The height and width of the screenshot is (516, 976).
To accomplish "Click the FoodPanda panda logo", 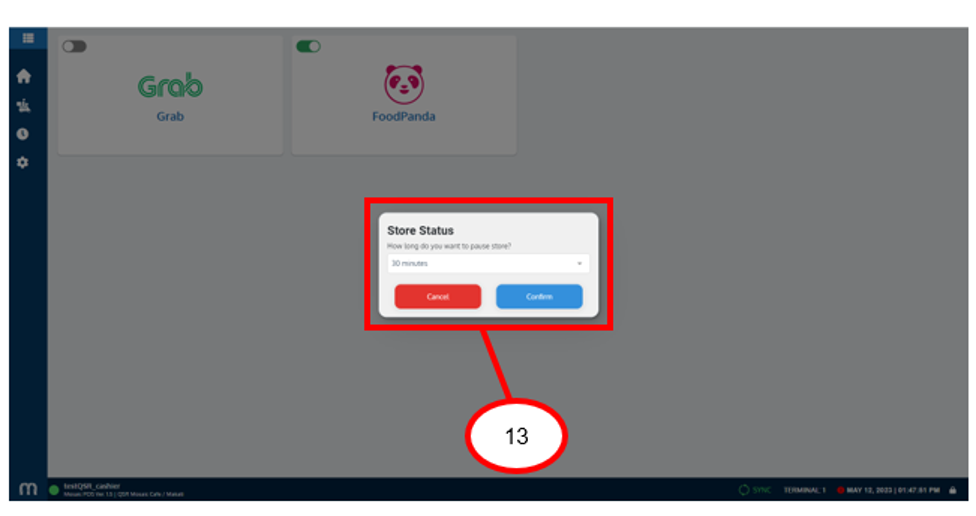I will [x=403, y=84].
